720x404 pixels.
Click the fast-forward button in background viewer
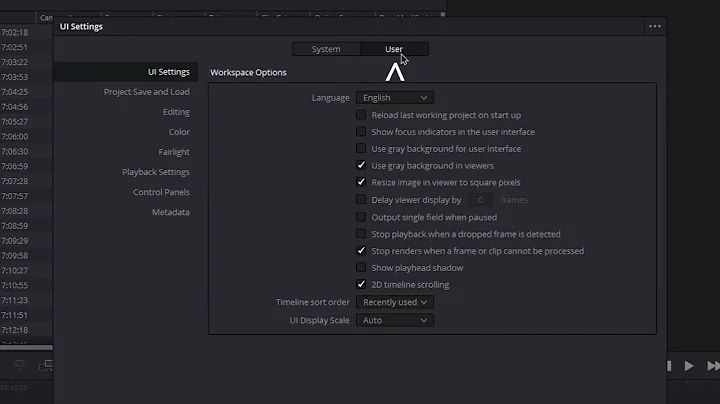(x=713, y=366)
